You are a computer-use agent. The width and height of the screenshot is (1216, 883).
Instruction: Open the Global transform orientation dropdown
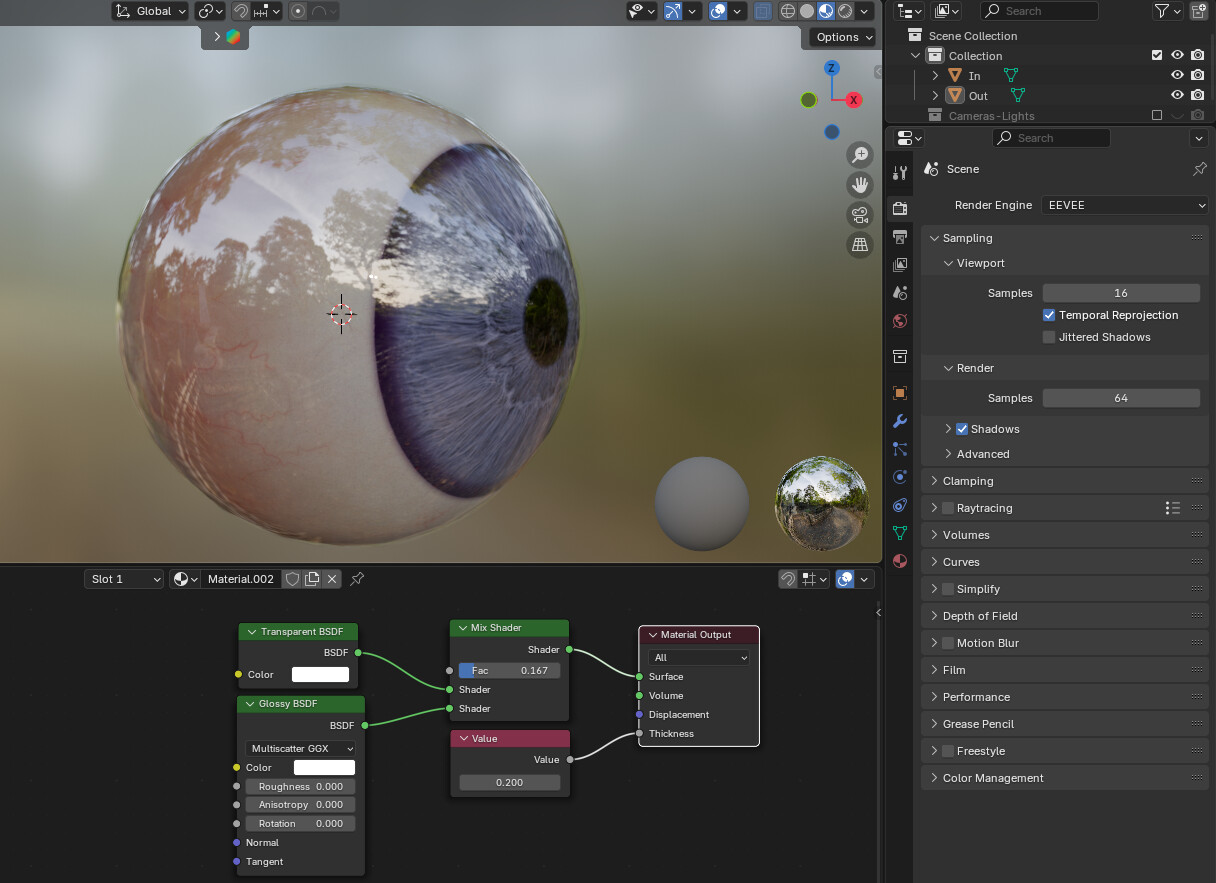tap(150, 11)
